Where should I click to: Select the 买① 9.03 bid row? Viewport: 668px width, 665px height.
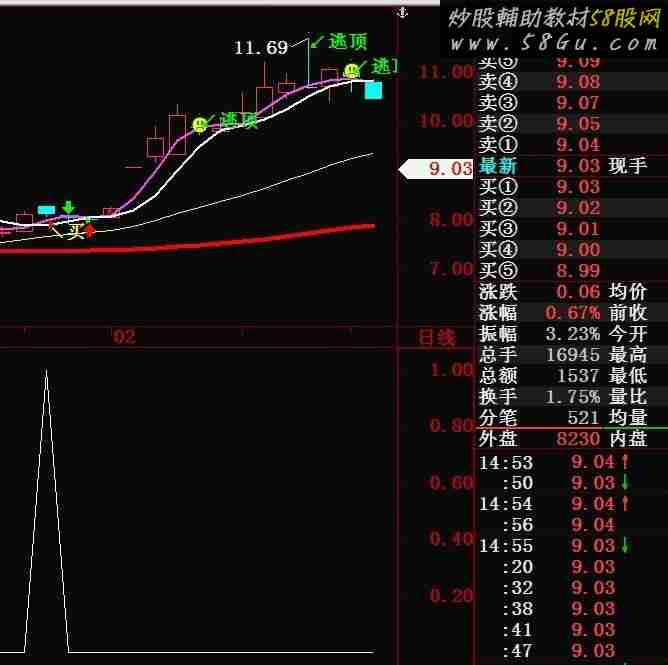571,187
